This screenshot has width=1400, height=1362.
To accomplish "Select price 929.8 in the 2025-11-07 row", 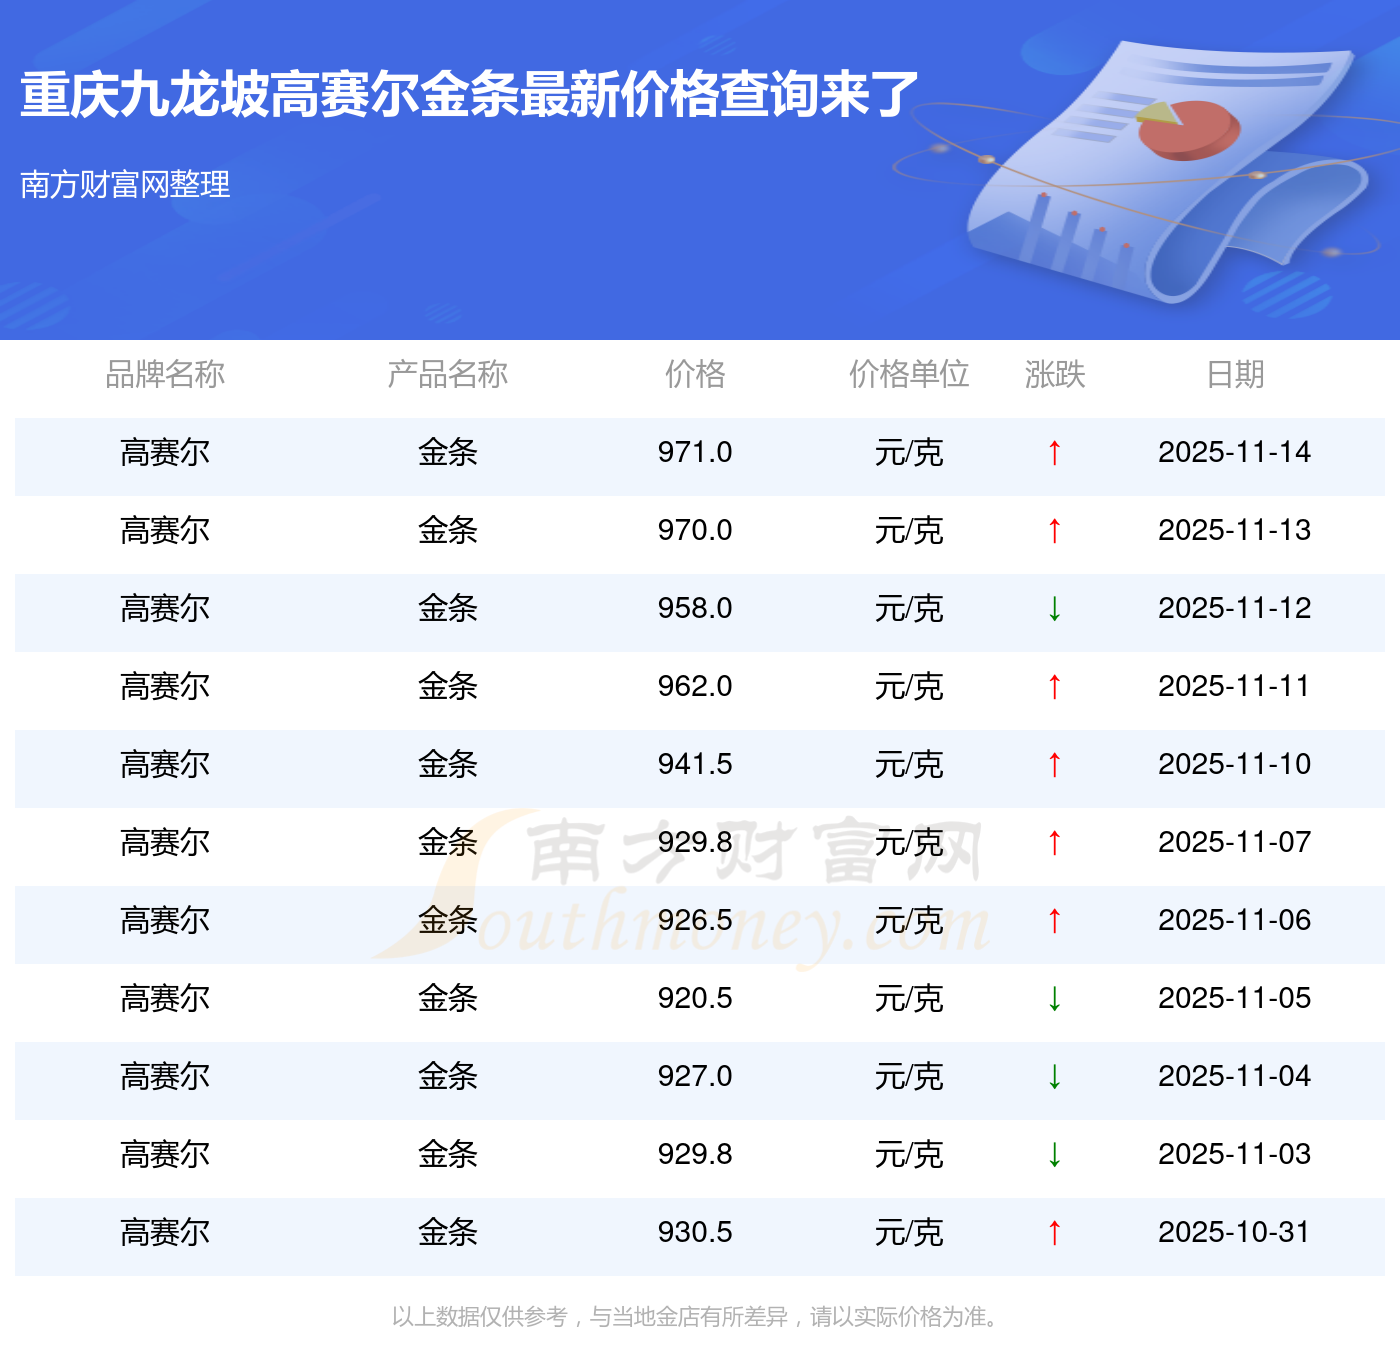I will coord(695,842).
